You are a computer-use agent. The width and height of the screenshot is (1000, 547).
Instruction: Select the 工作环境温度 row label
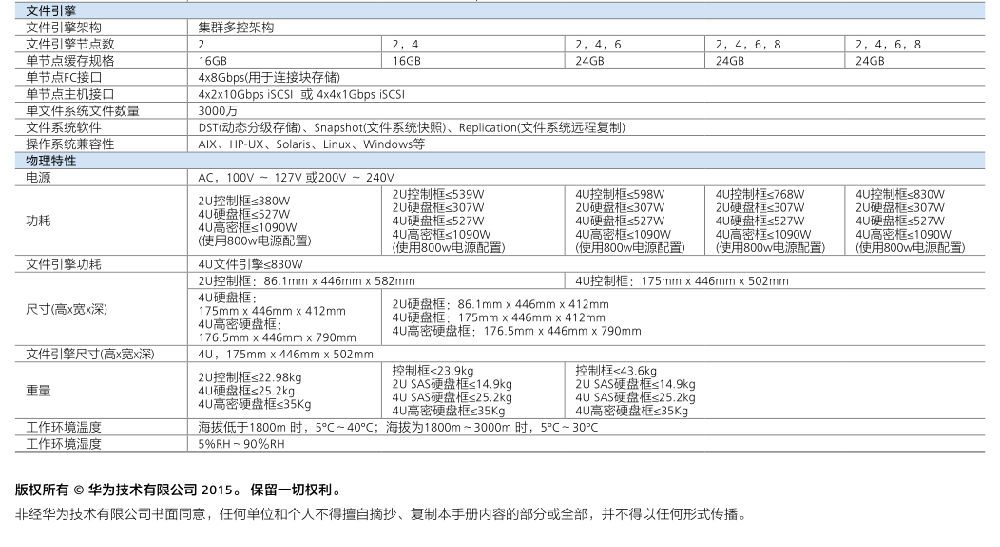tap(64, 427)
